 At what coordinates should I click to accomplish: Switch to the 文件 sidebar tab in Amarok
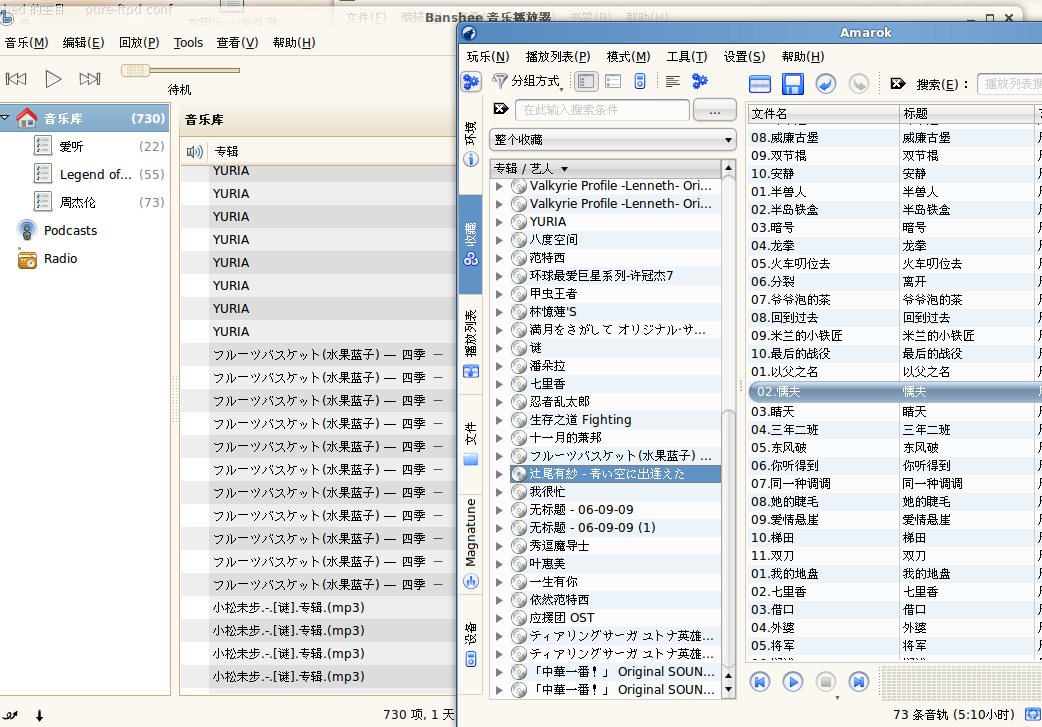click(470, 443)
